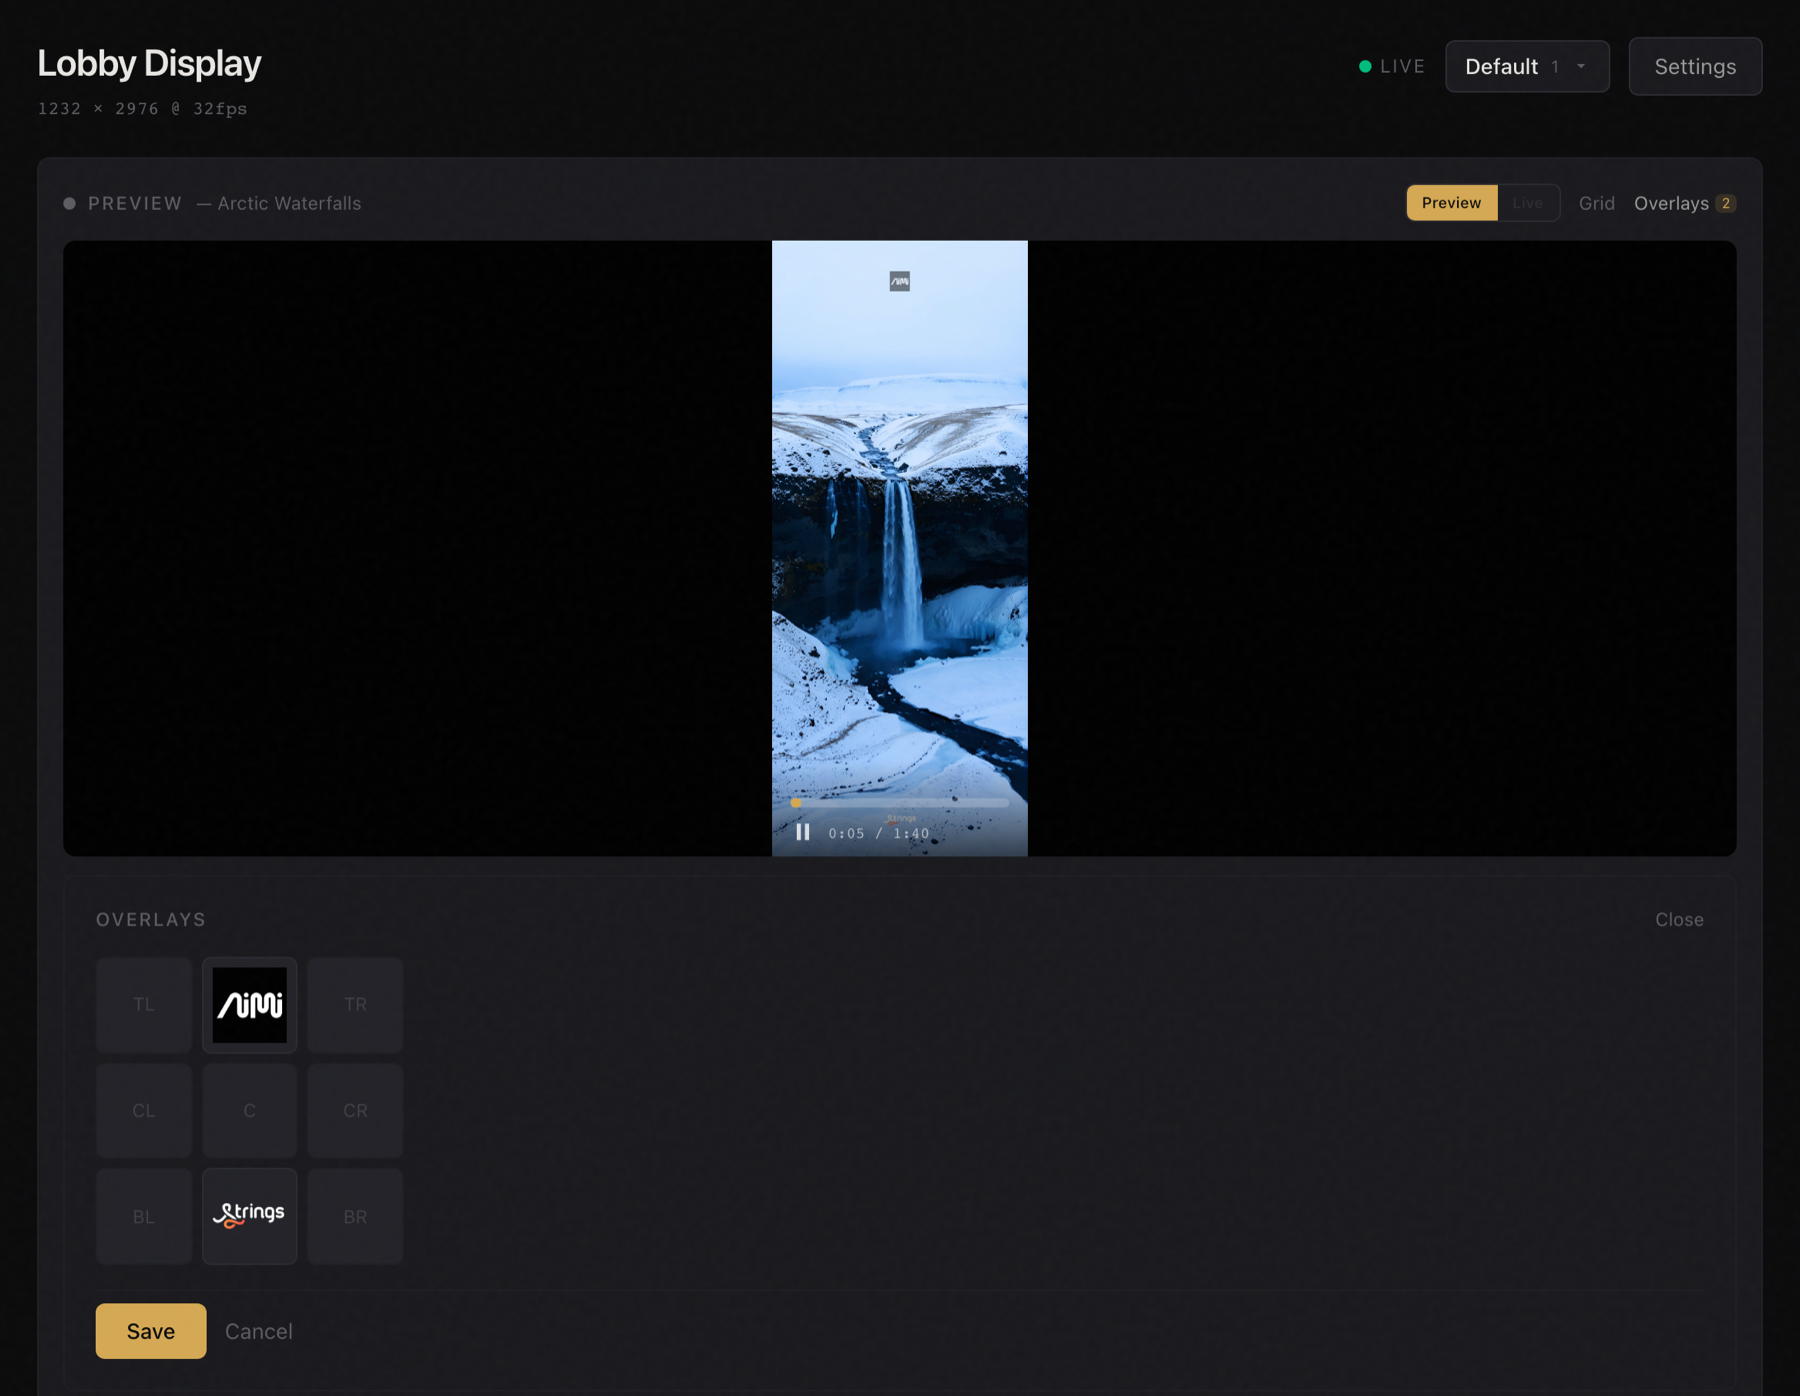This screenshot has width=1800, height=1396.
Task: Click the Overlays count badge showing 2
Action: click(1725, 203)
